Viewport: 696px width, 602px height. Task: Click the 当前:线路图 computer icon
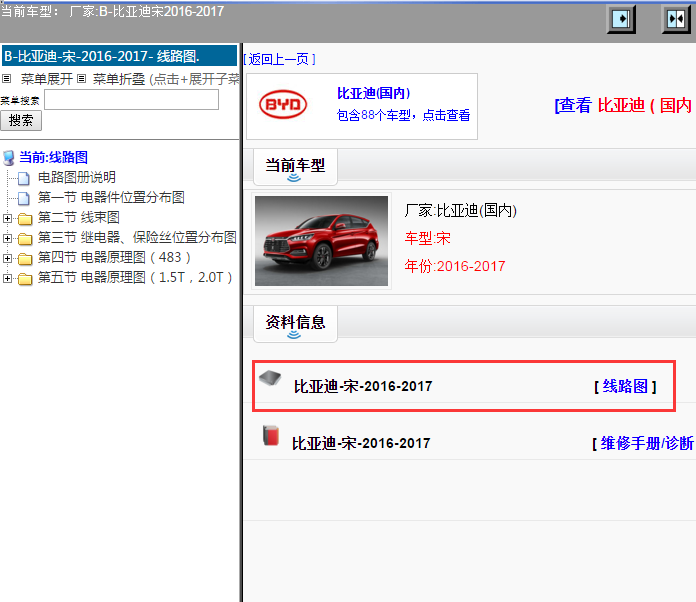point(8,158)
